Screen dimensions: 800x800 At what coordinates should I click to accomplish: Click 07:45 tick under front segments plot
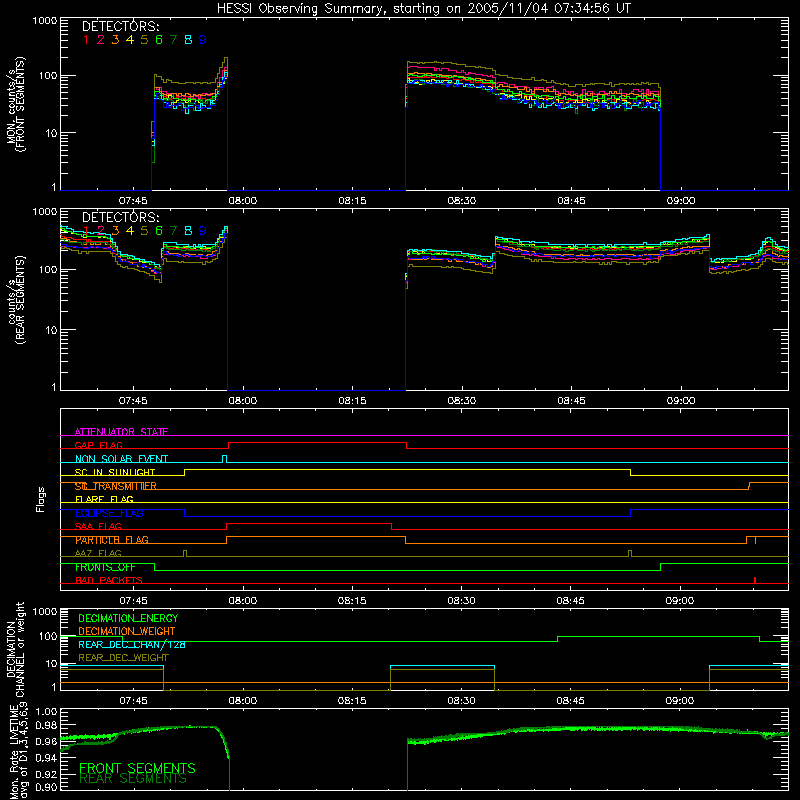(x=133, y=201)
